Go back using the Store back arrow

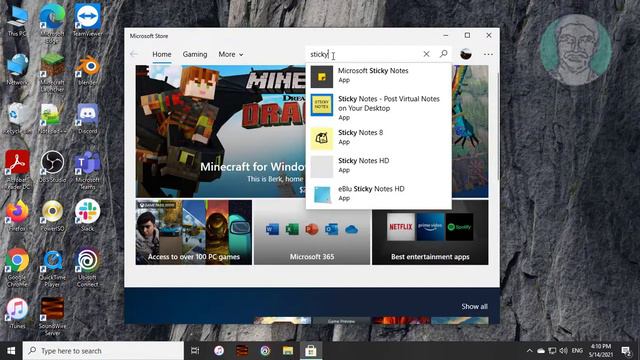pos(134,54)
